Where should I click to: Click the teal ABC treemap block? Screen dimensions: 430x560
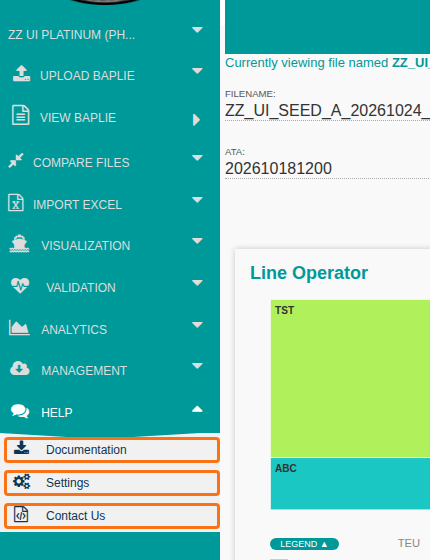[350, 484]
